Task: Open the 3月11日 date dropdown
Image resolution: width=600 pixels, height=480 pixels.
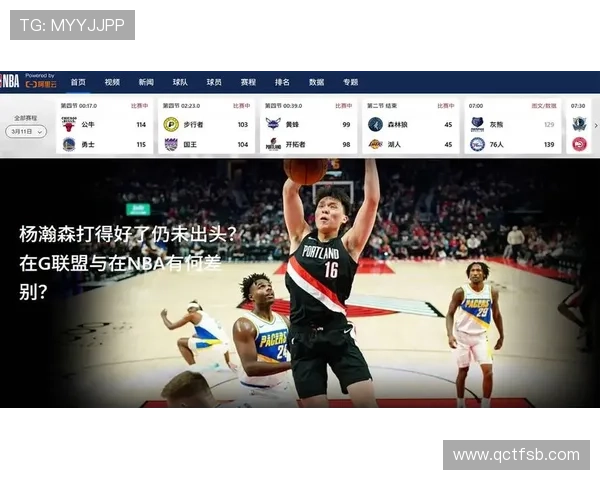Action: tap(26, 132)
